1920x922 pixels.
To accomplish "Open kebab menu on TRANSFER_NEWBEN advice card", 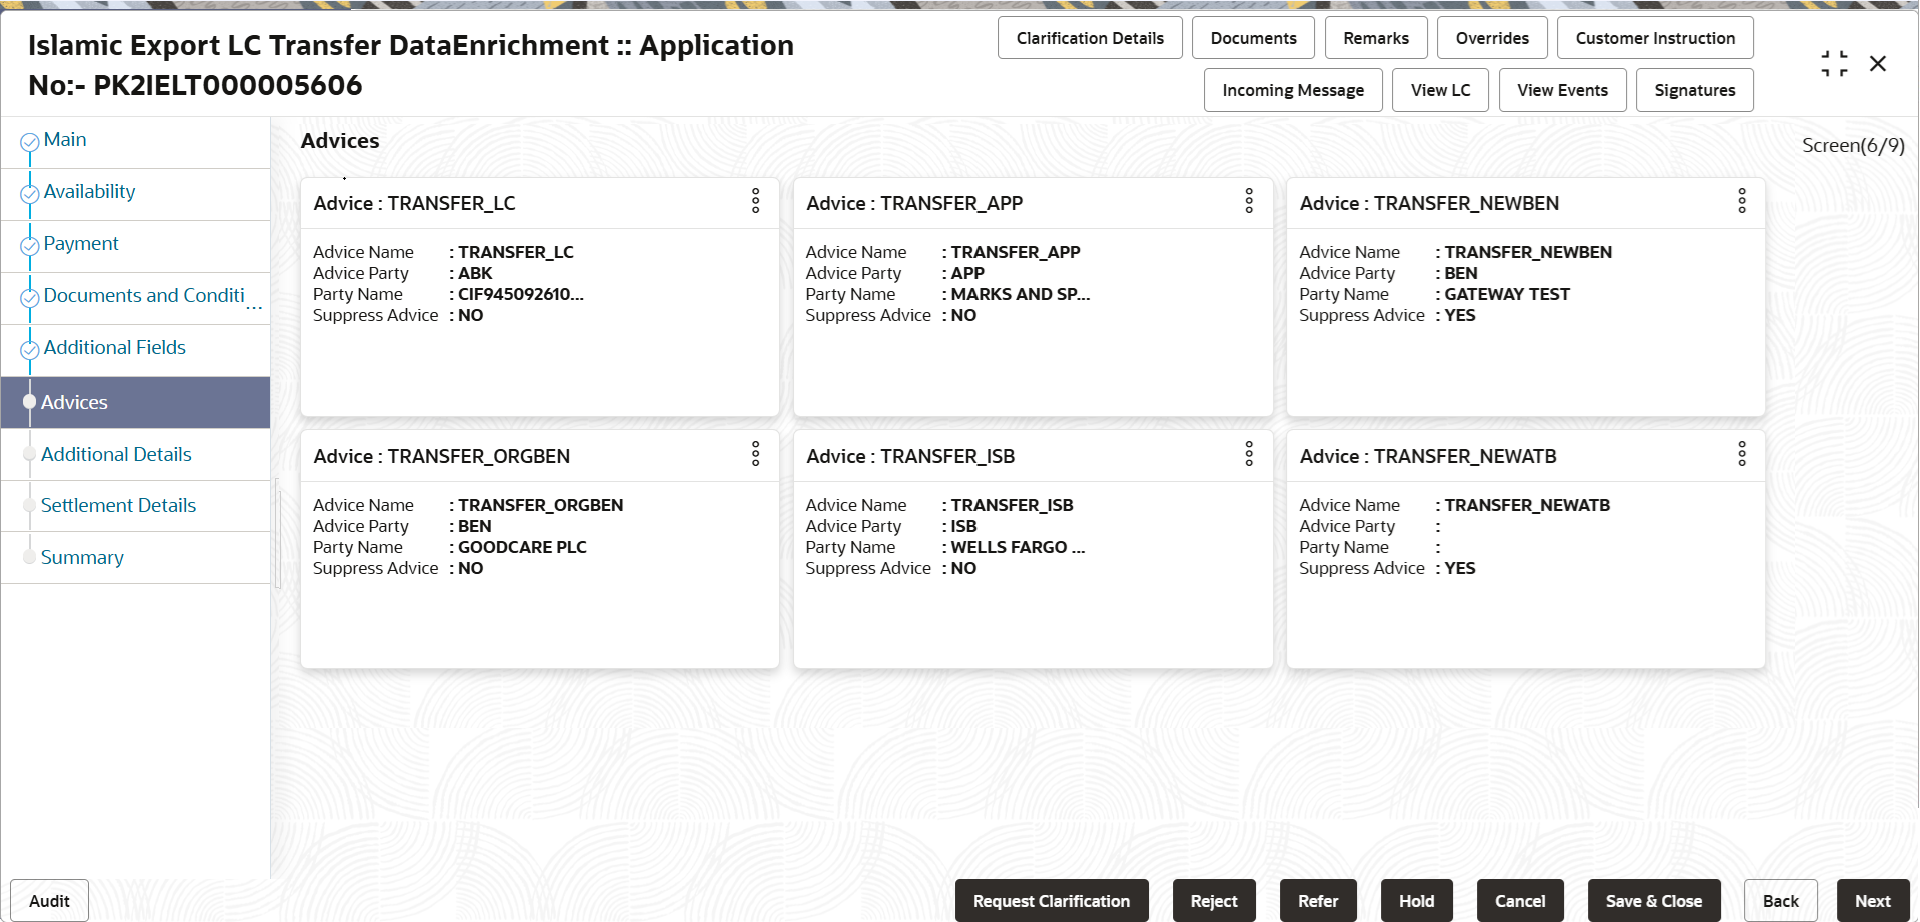I will [1742, 201].
